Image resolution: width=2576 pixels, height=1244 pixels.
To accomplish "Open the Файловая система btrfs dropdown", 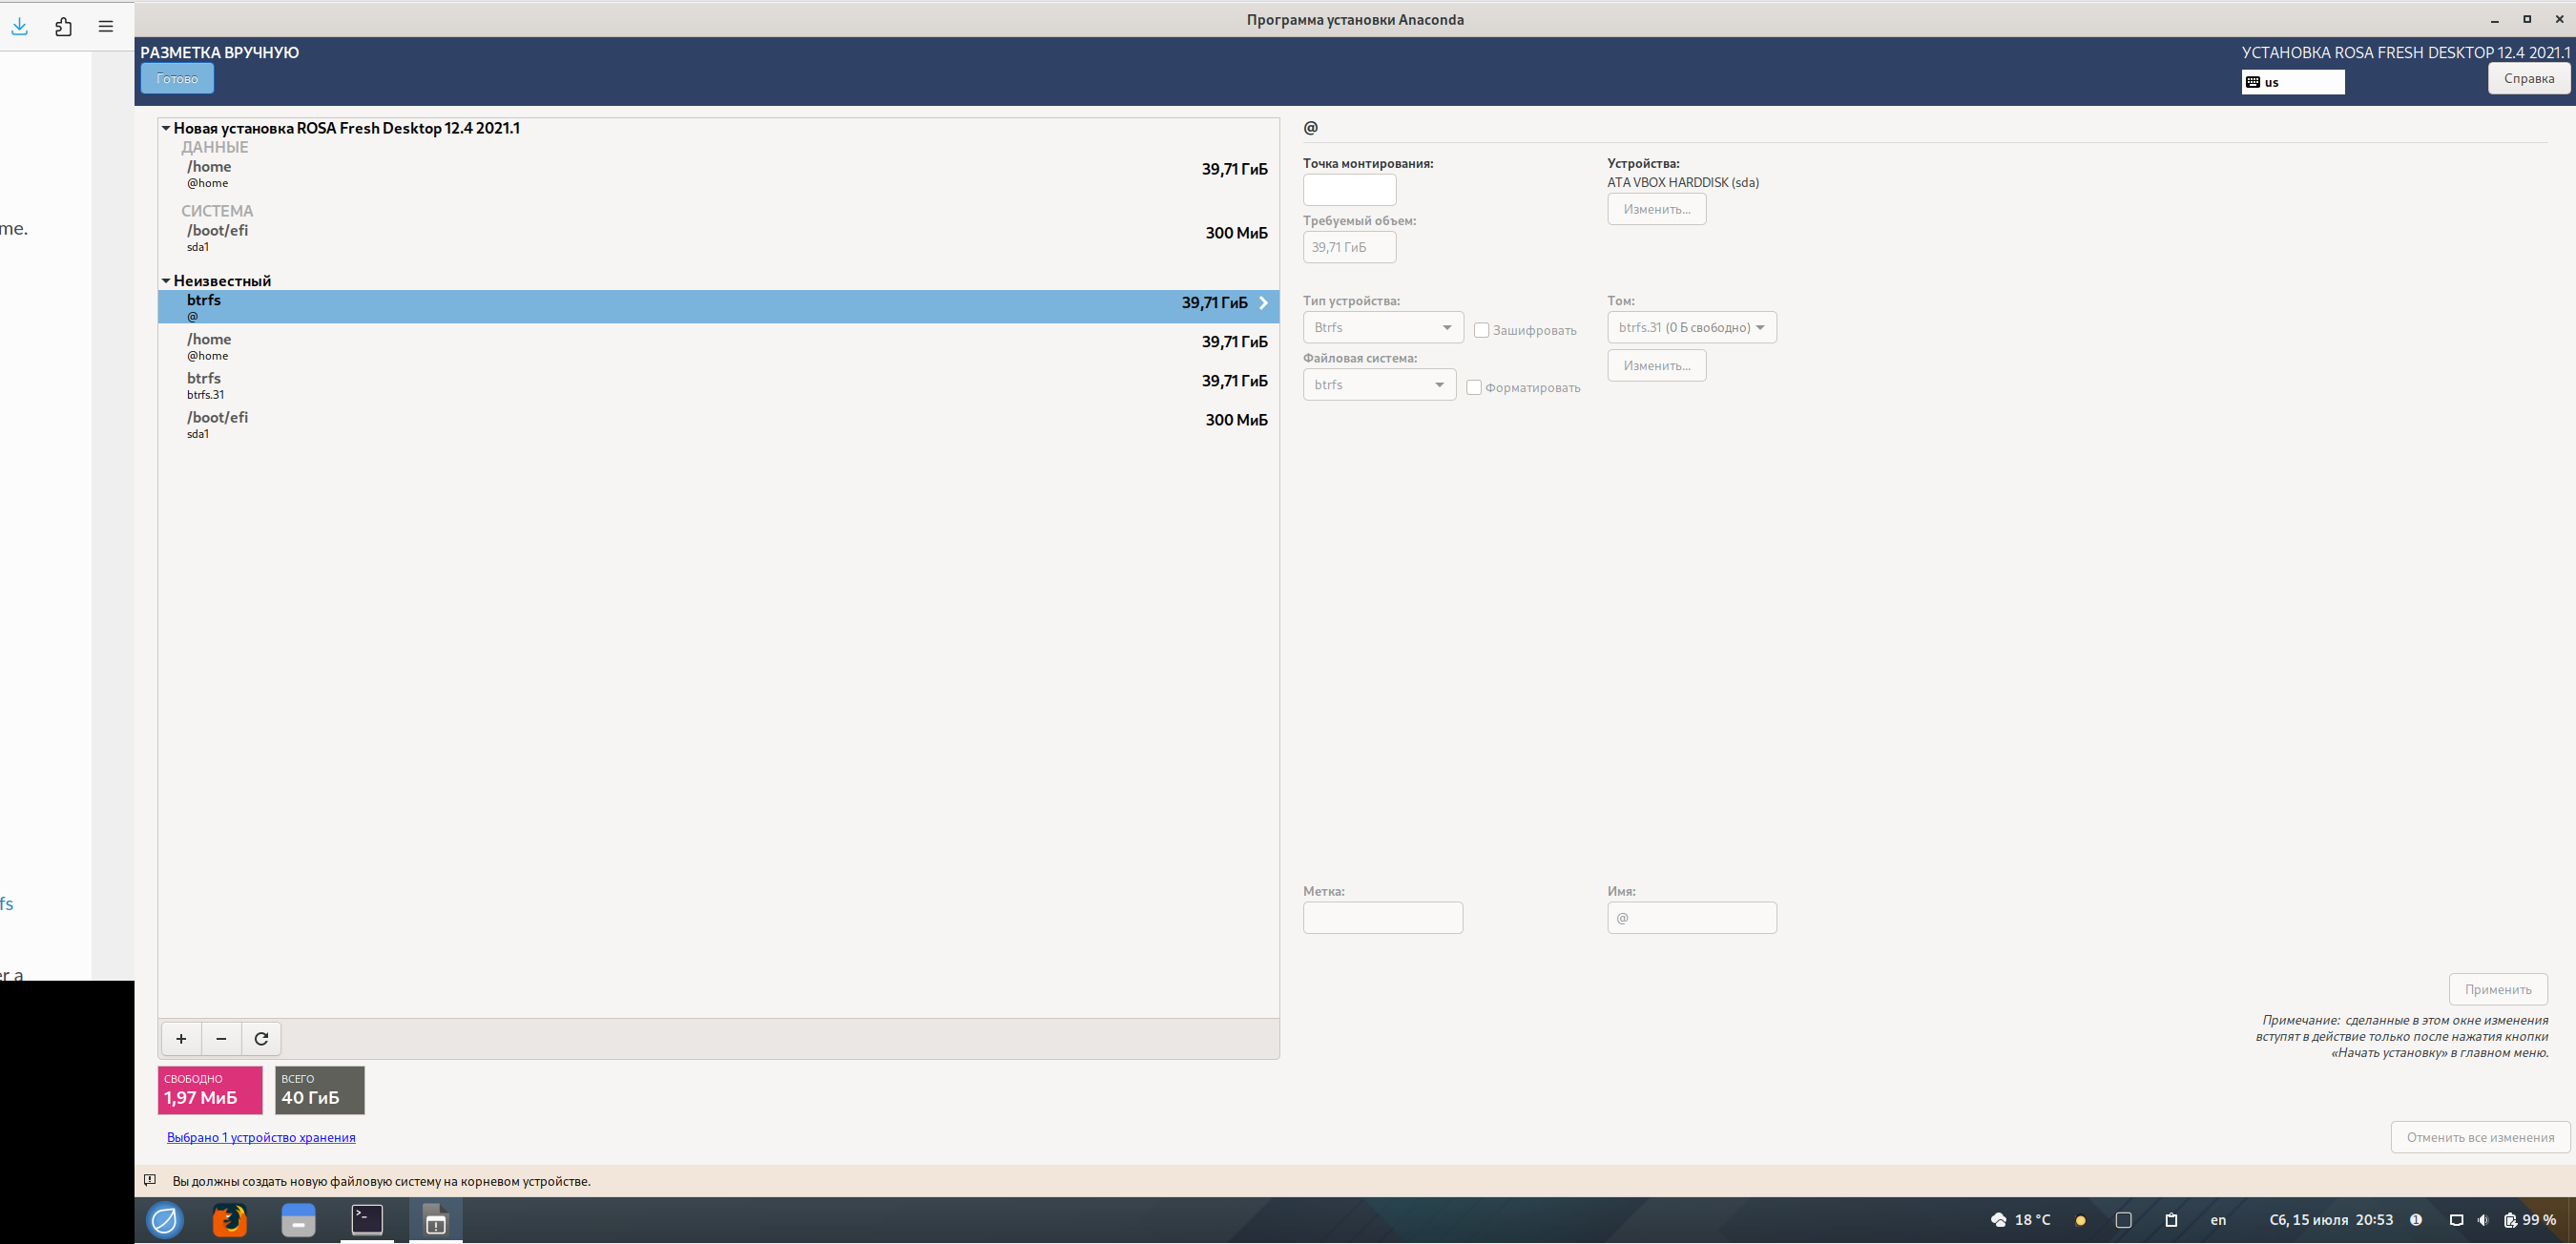I will [1378, 384].
